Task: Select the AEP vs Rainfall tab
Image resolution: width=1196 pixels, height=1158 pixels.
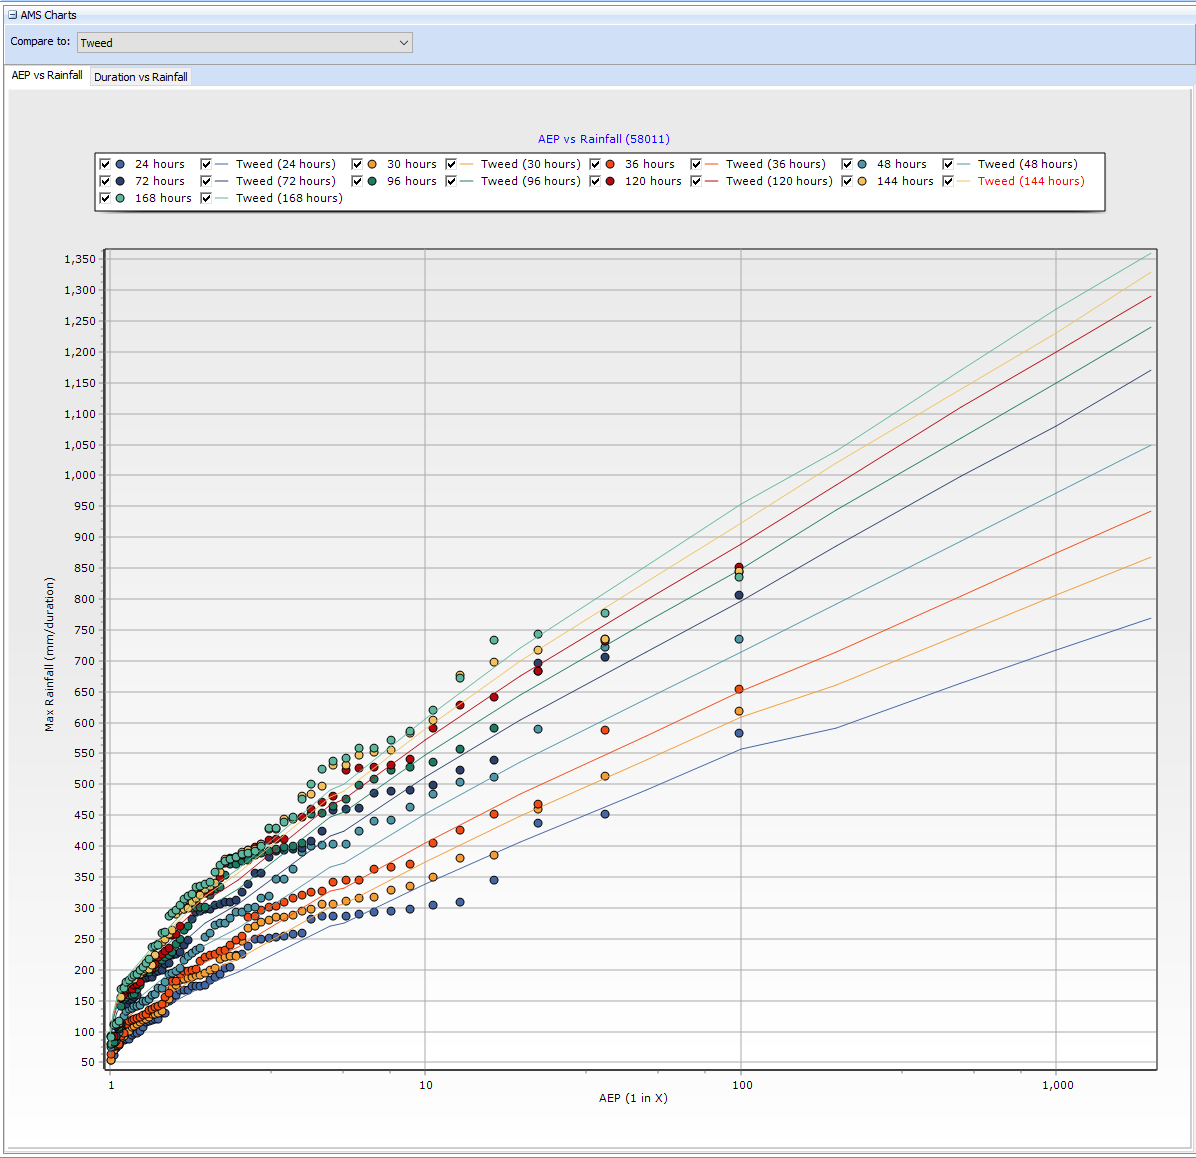Action: [47, 76]
